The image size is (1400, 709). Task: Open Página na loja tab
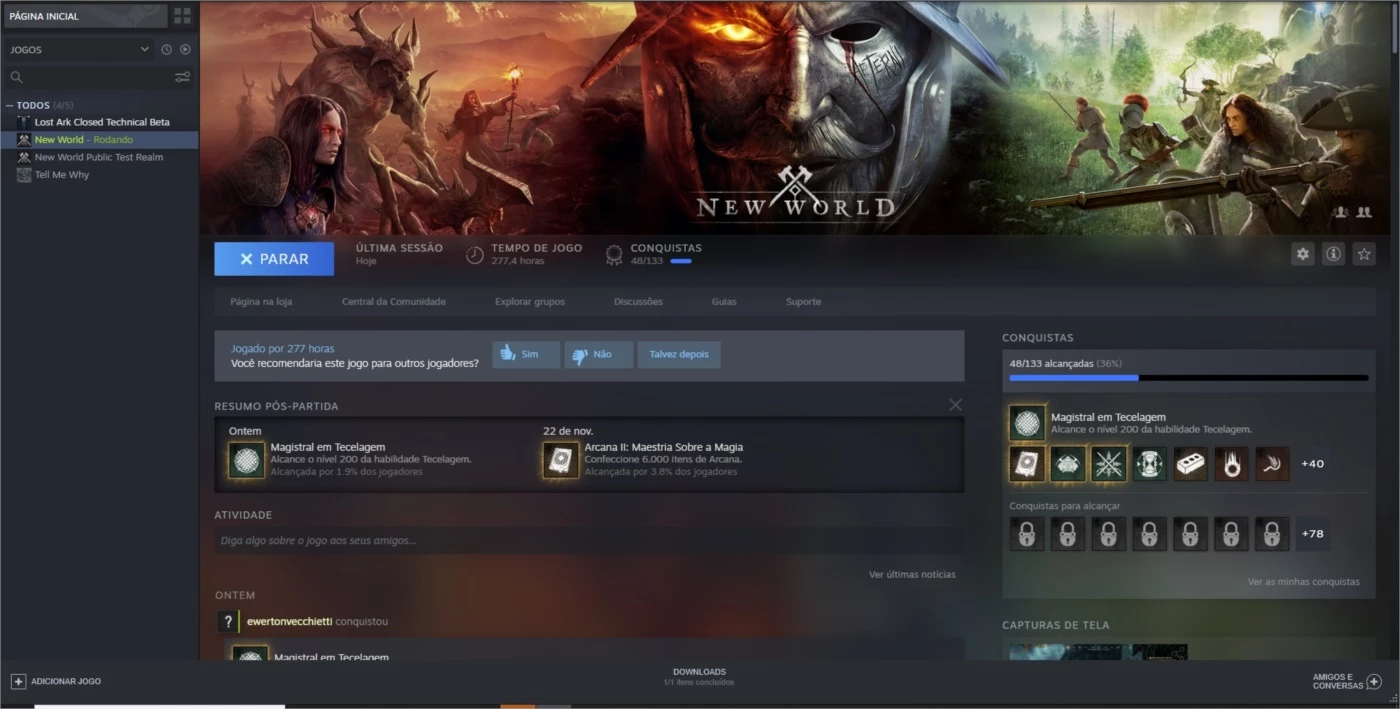tap(261, 301)
